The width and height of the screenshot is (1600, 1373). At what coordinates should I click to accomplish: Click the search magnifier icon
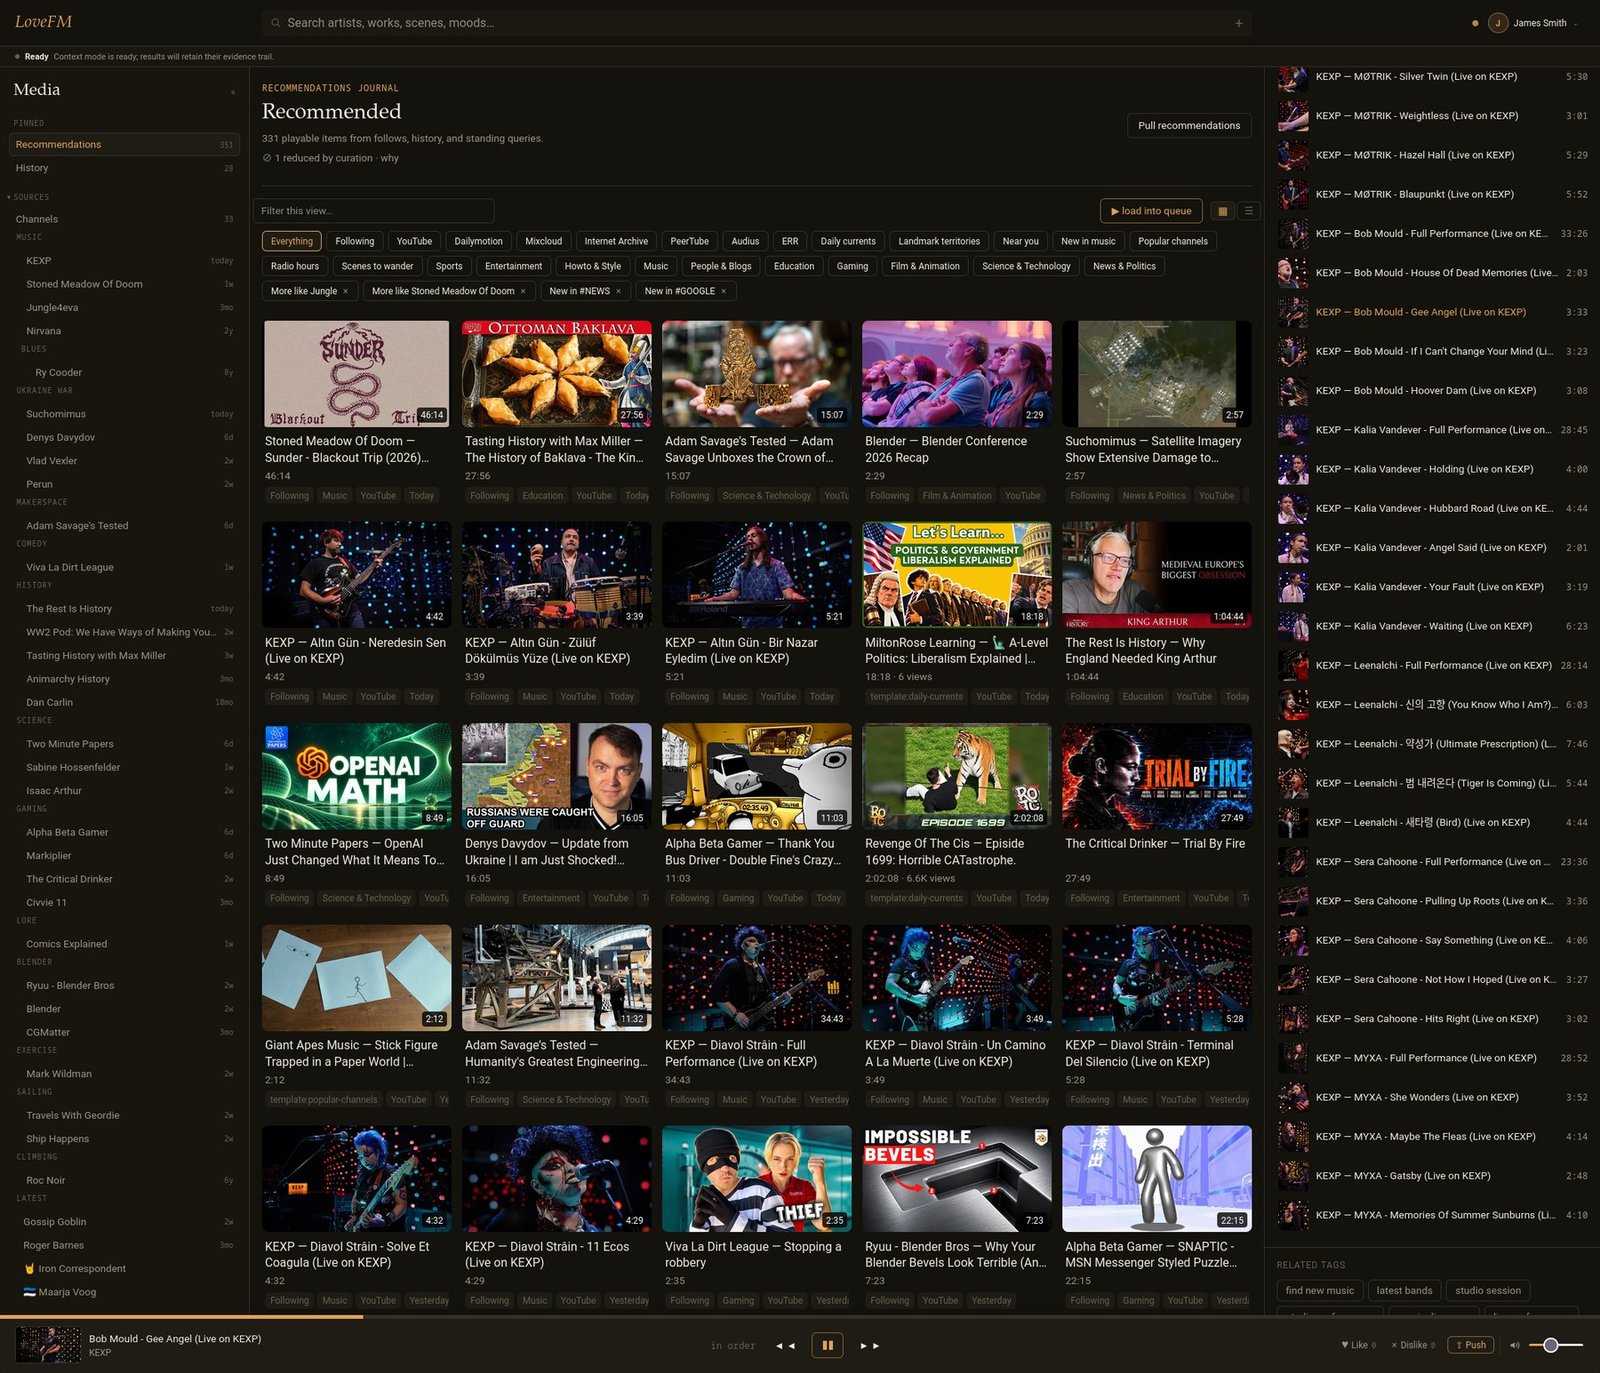coord(275,23)
